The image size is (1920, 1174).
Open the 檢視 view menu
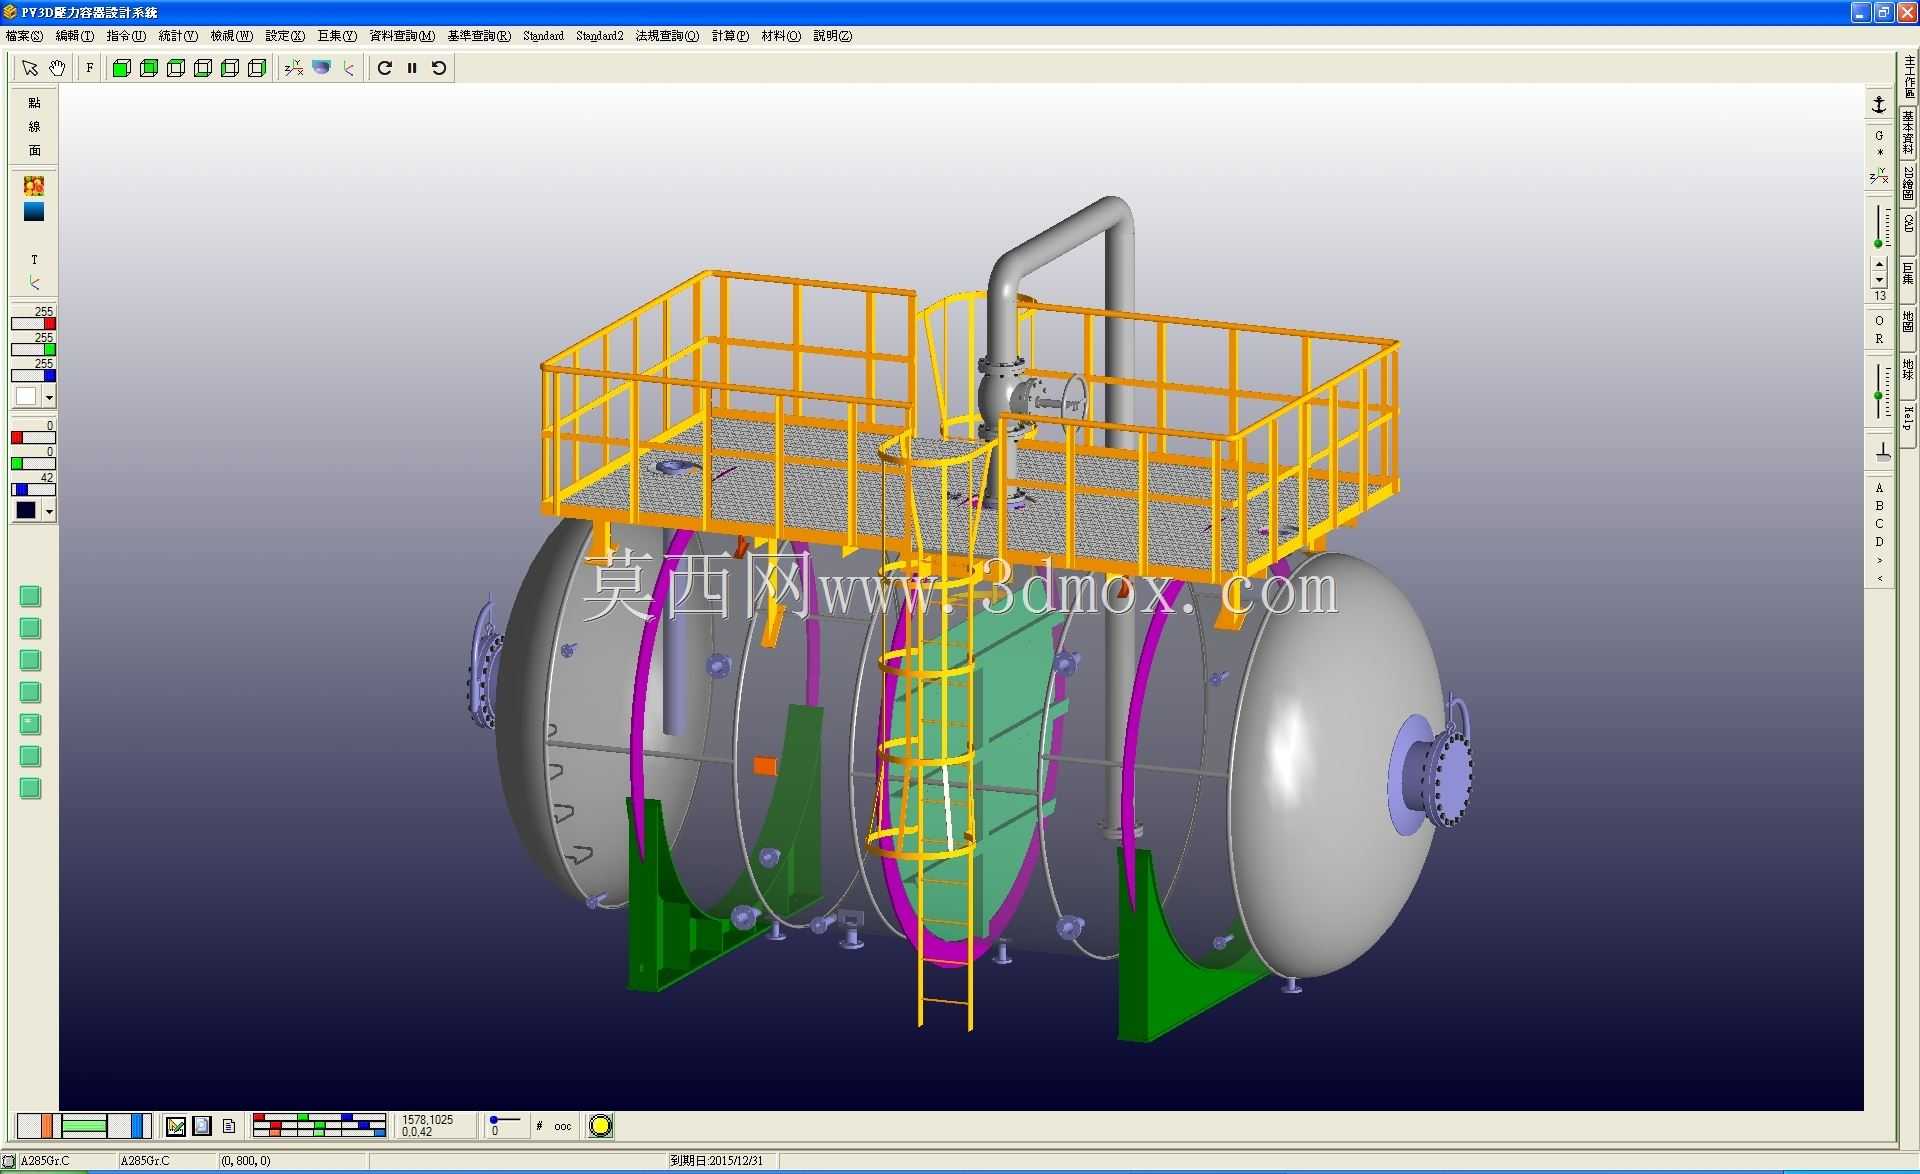231,36
